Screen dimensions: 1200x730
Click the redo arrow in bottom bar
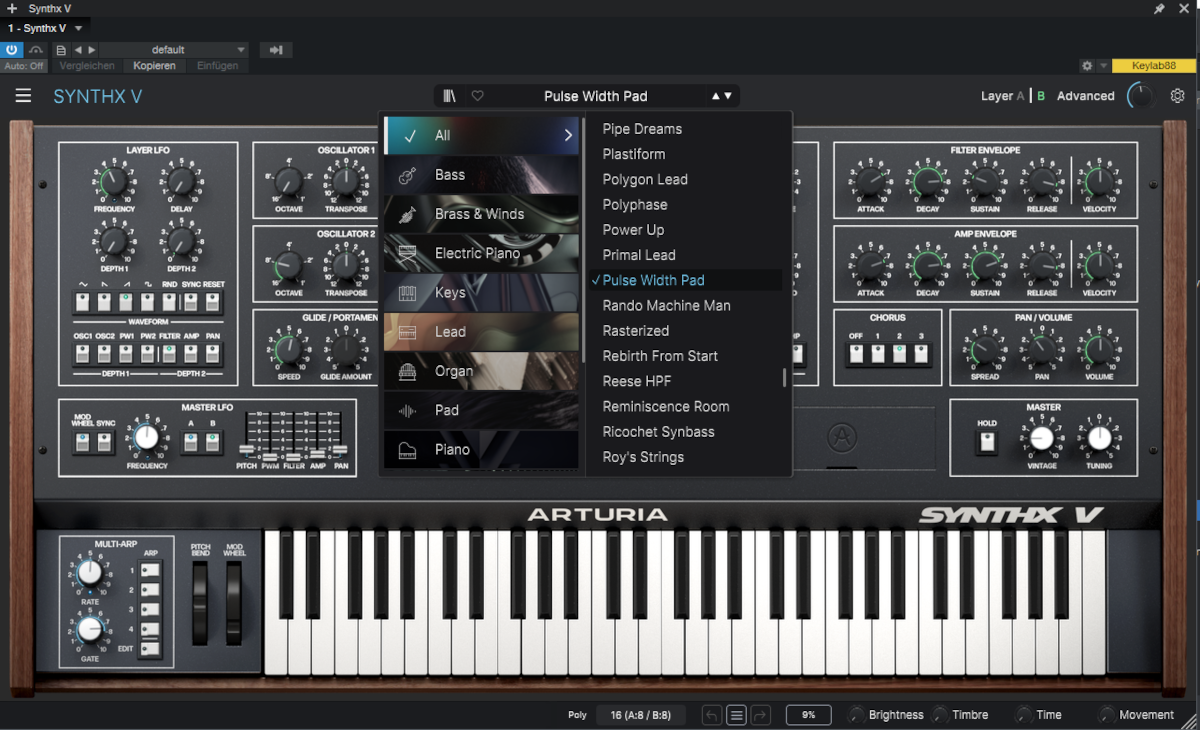[760, 715]
